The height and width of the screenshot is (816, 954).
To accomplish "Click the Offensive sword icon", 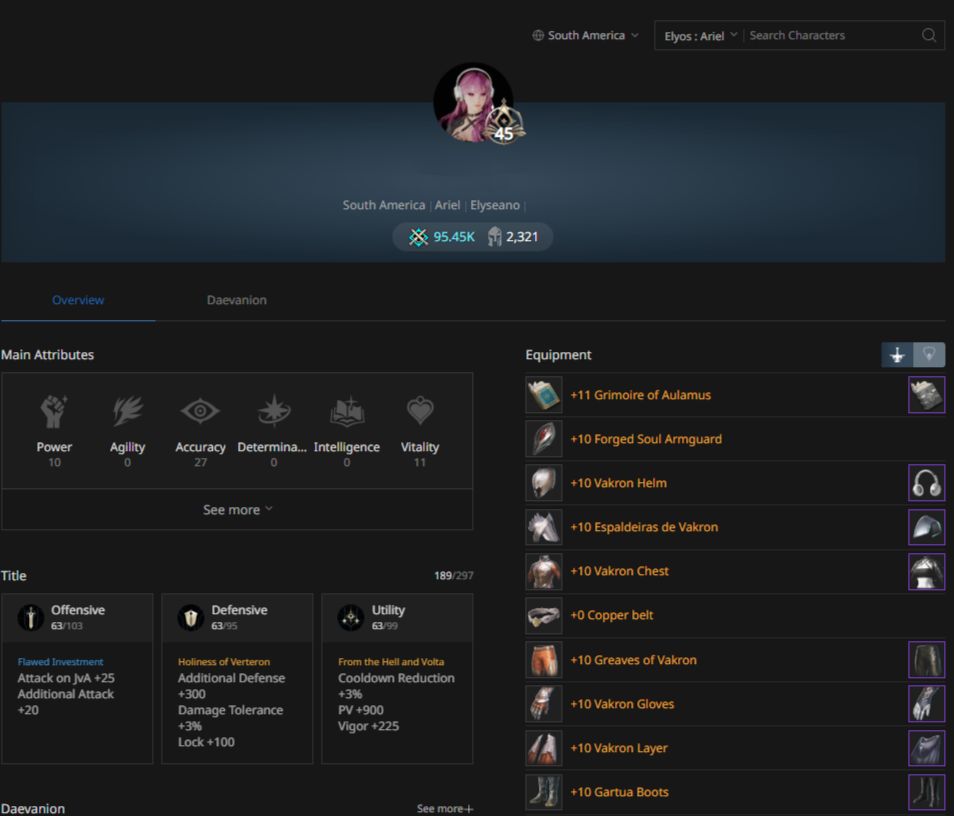I will pyautogui.click(x=30, y=618).
